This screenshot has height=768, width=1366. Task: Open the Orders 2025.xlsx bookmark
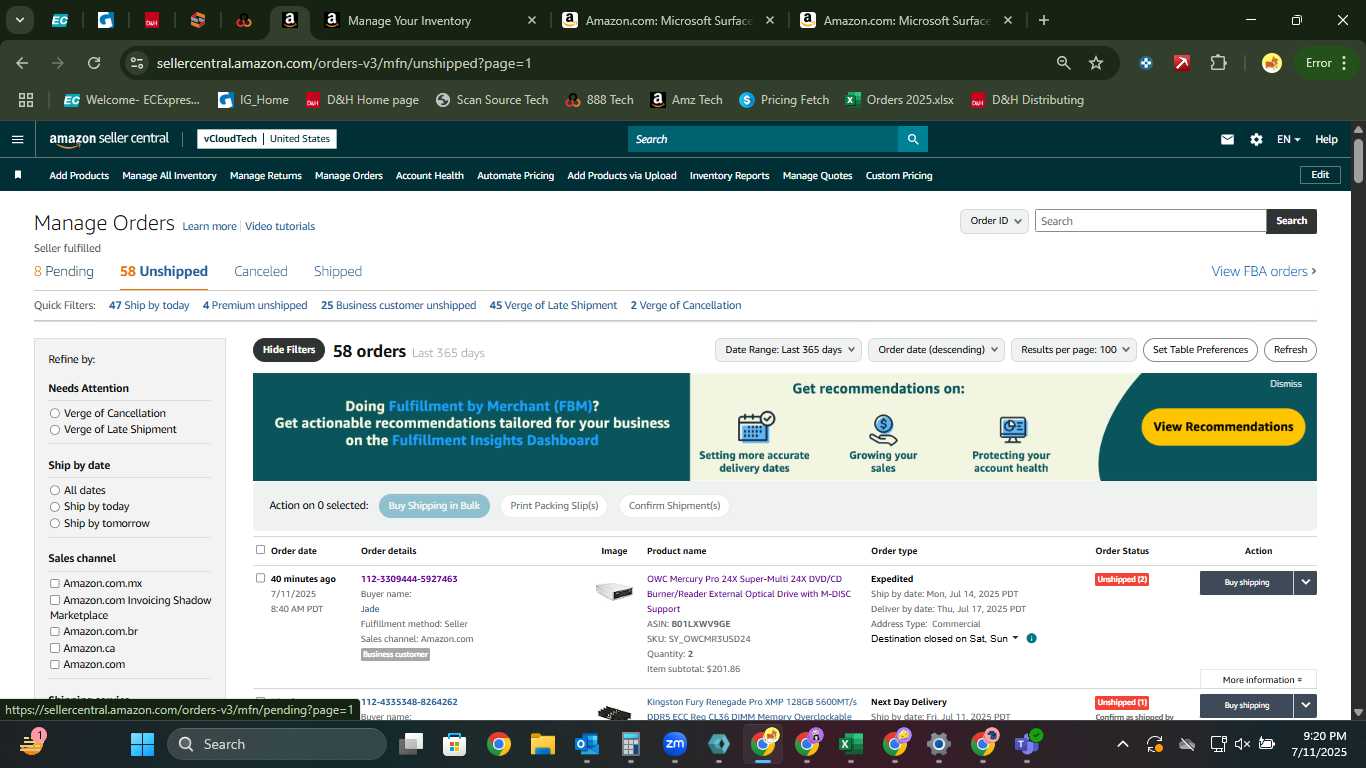pyautogui.click(x=899, y=100)
